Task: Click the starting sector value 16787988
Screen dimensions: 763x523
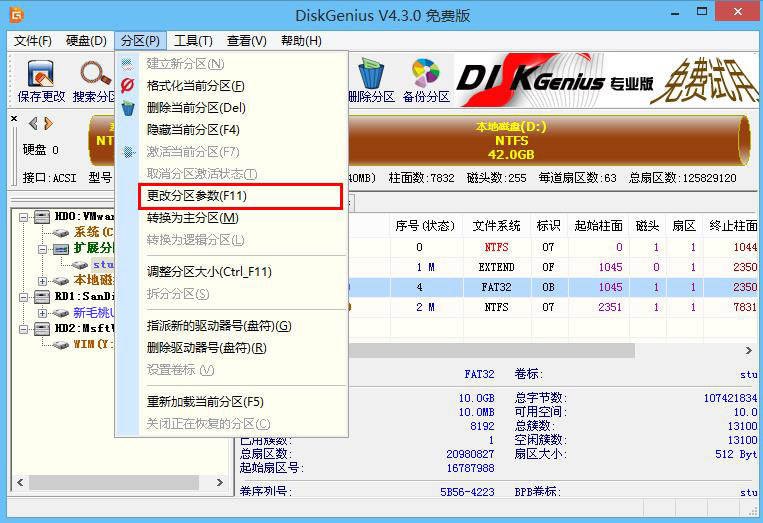Action: click(470, 468)
